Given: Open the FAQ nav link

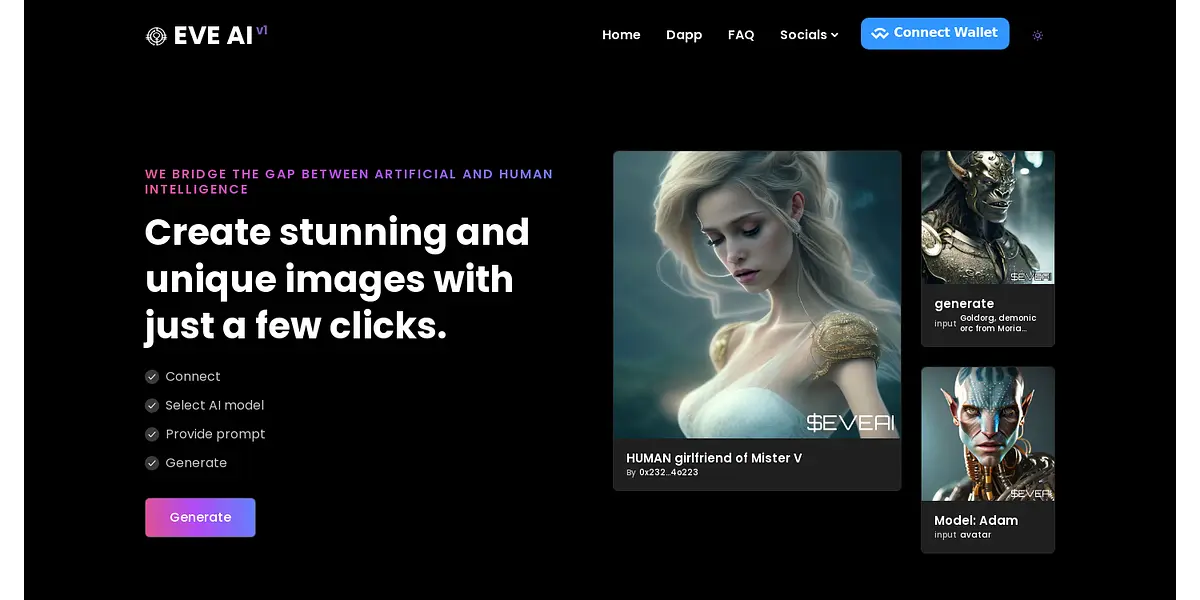Looking at the screenshot, I should (741, 35).
